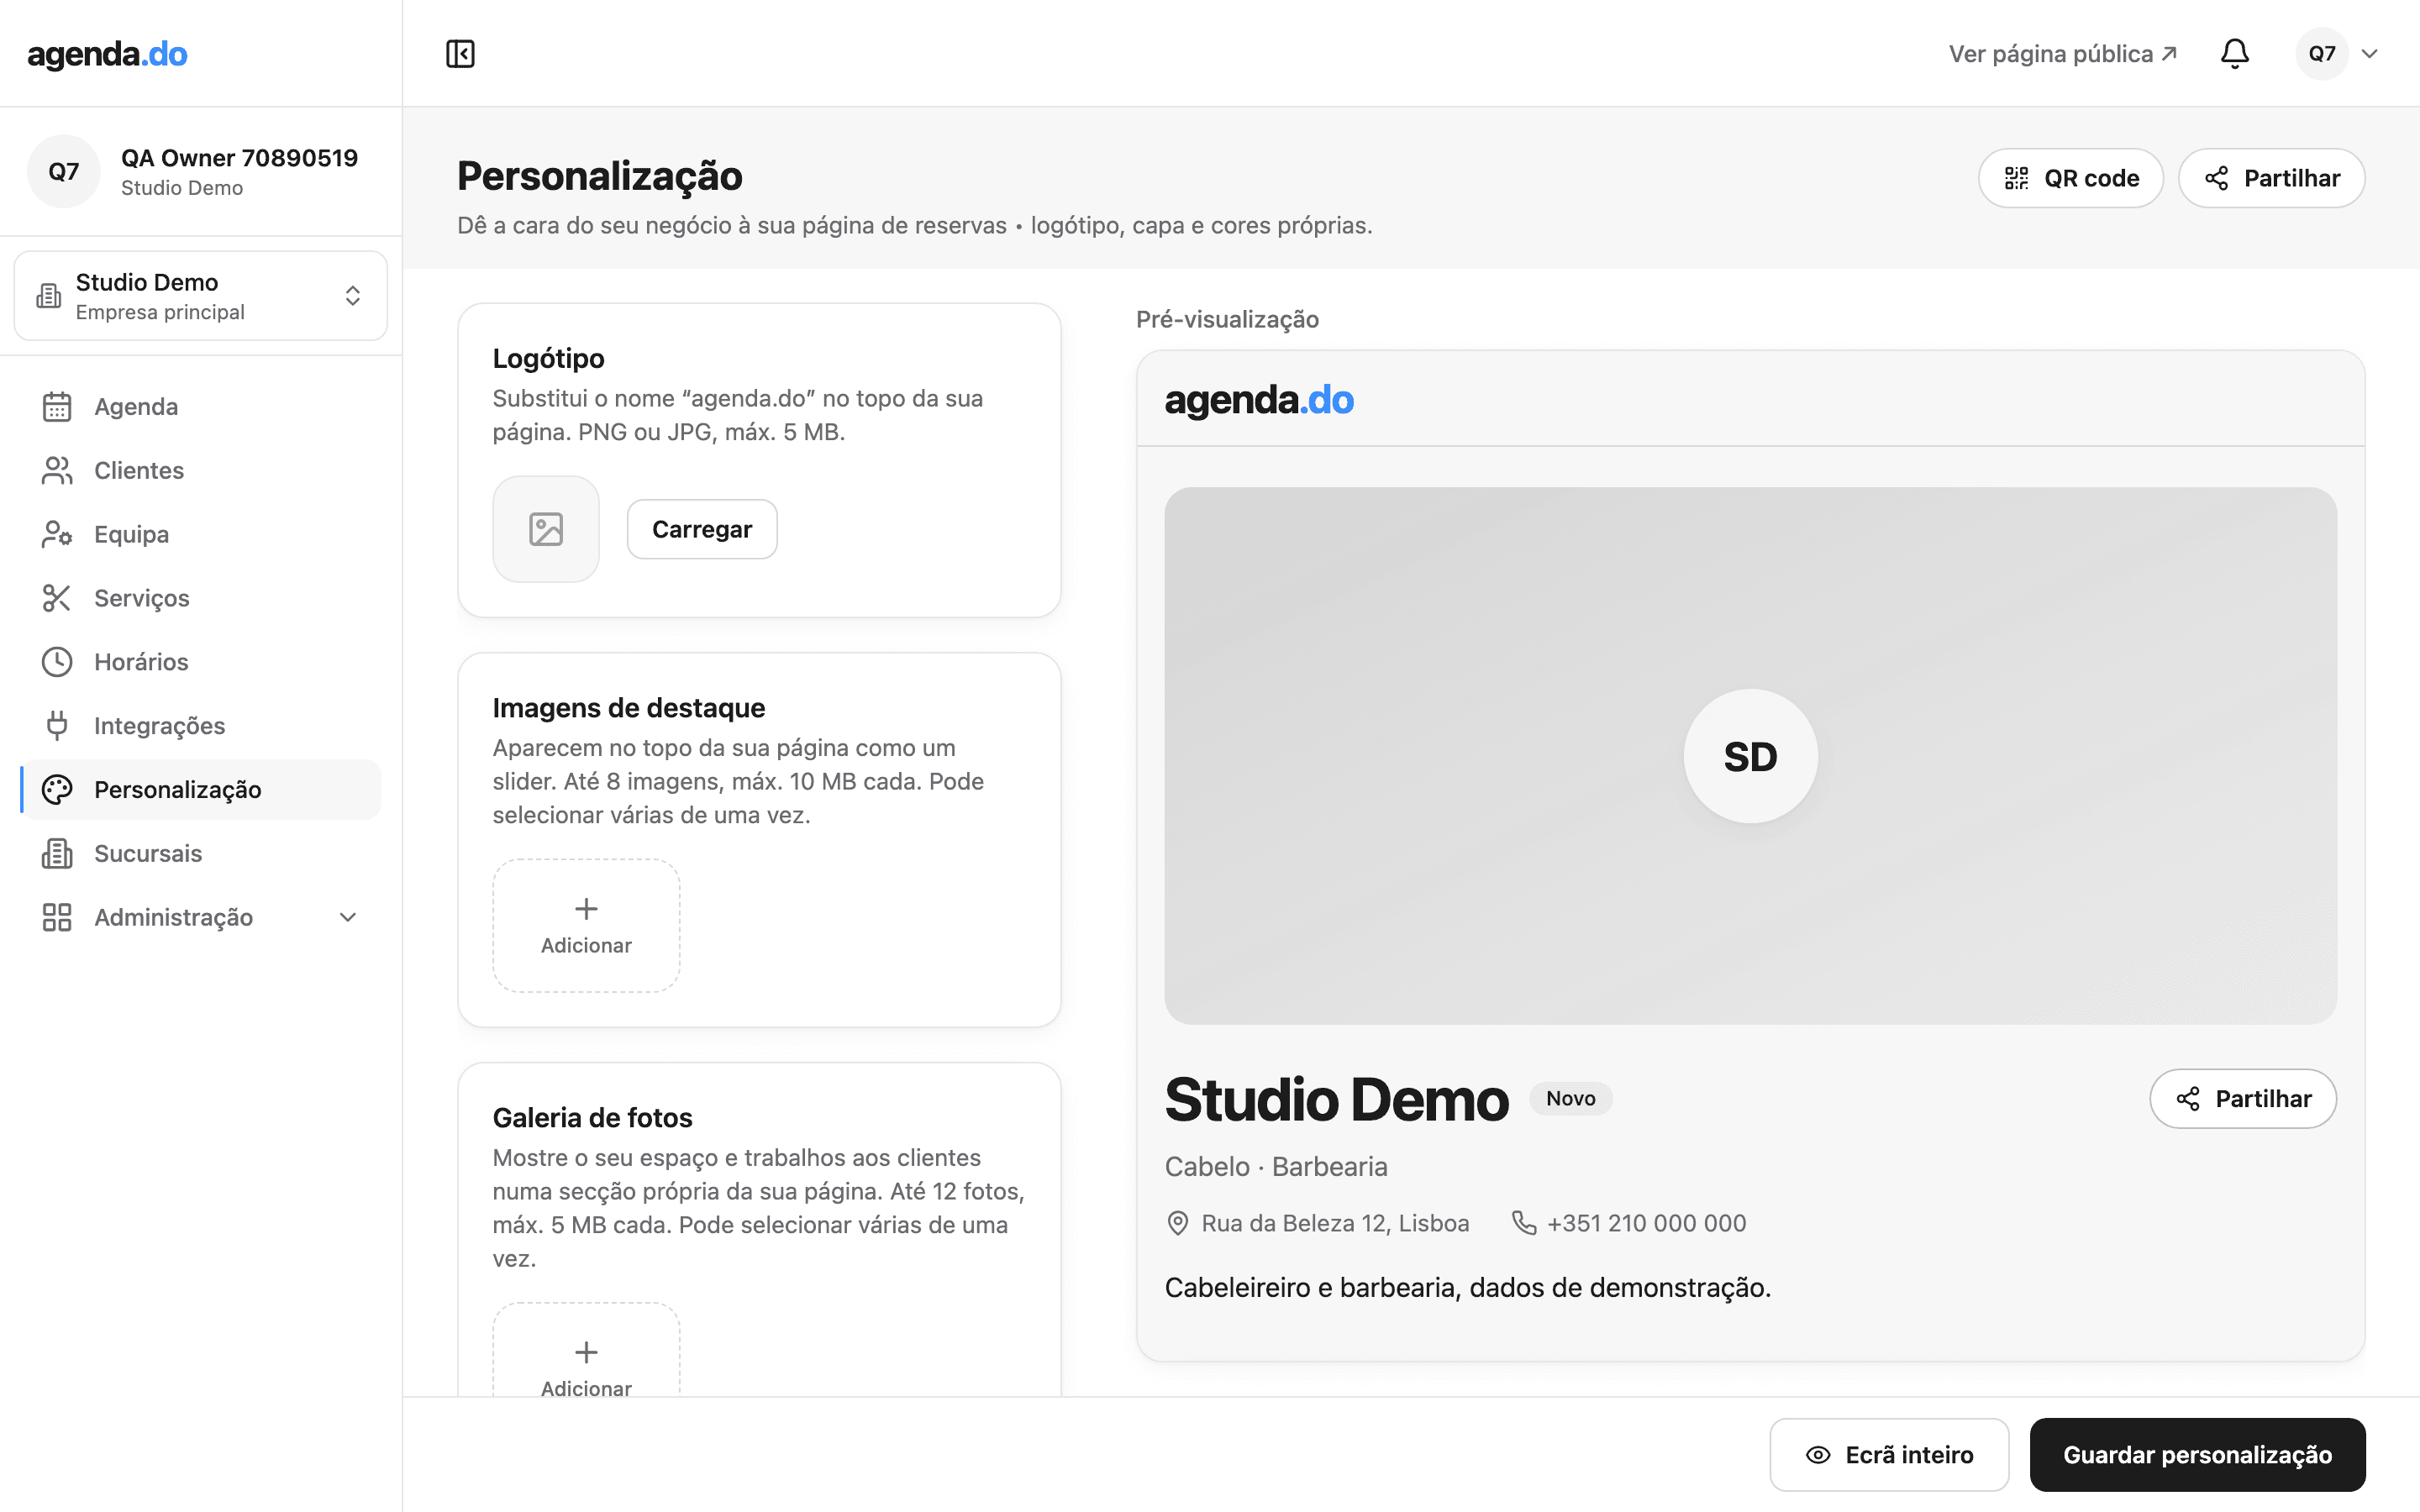Click the location pin icon in preview
Image resolution: width=2420 pixels, height=1512 pixels.
pyautogui.click(x=1178, y=1223)
